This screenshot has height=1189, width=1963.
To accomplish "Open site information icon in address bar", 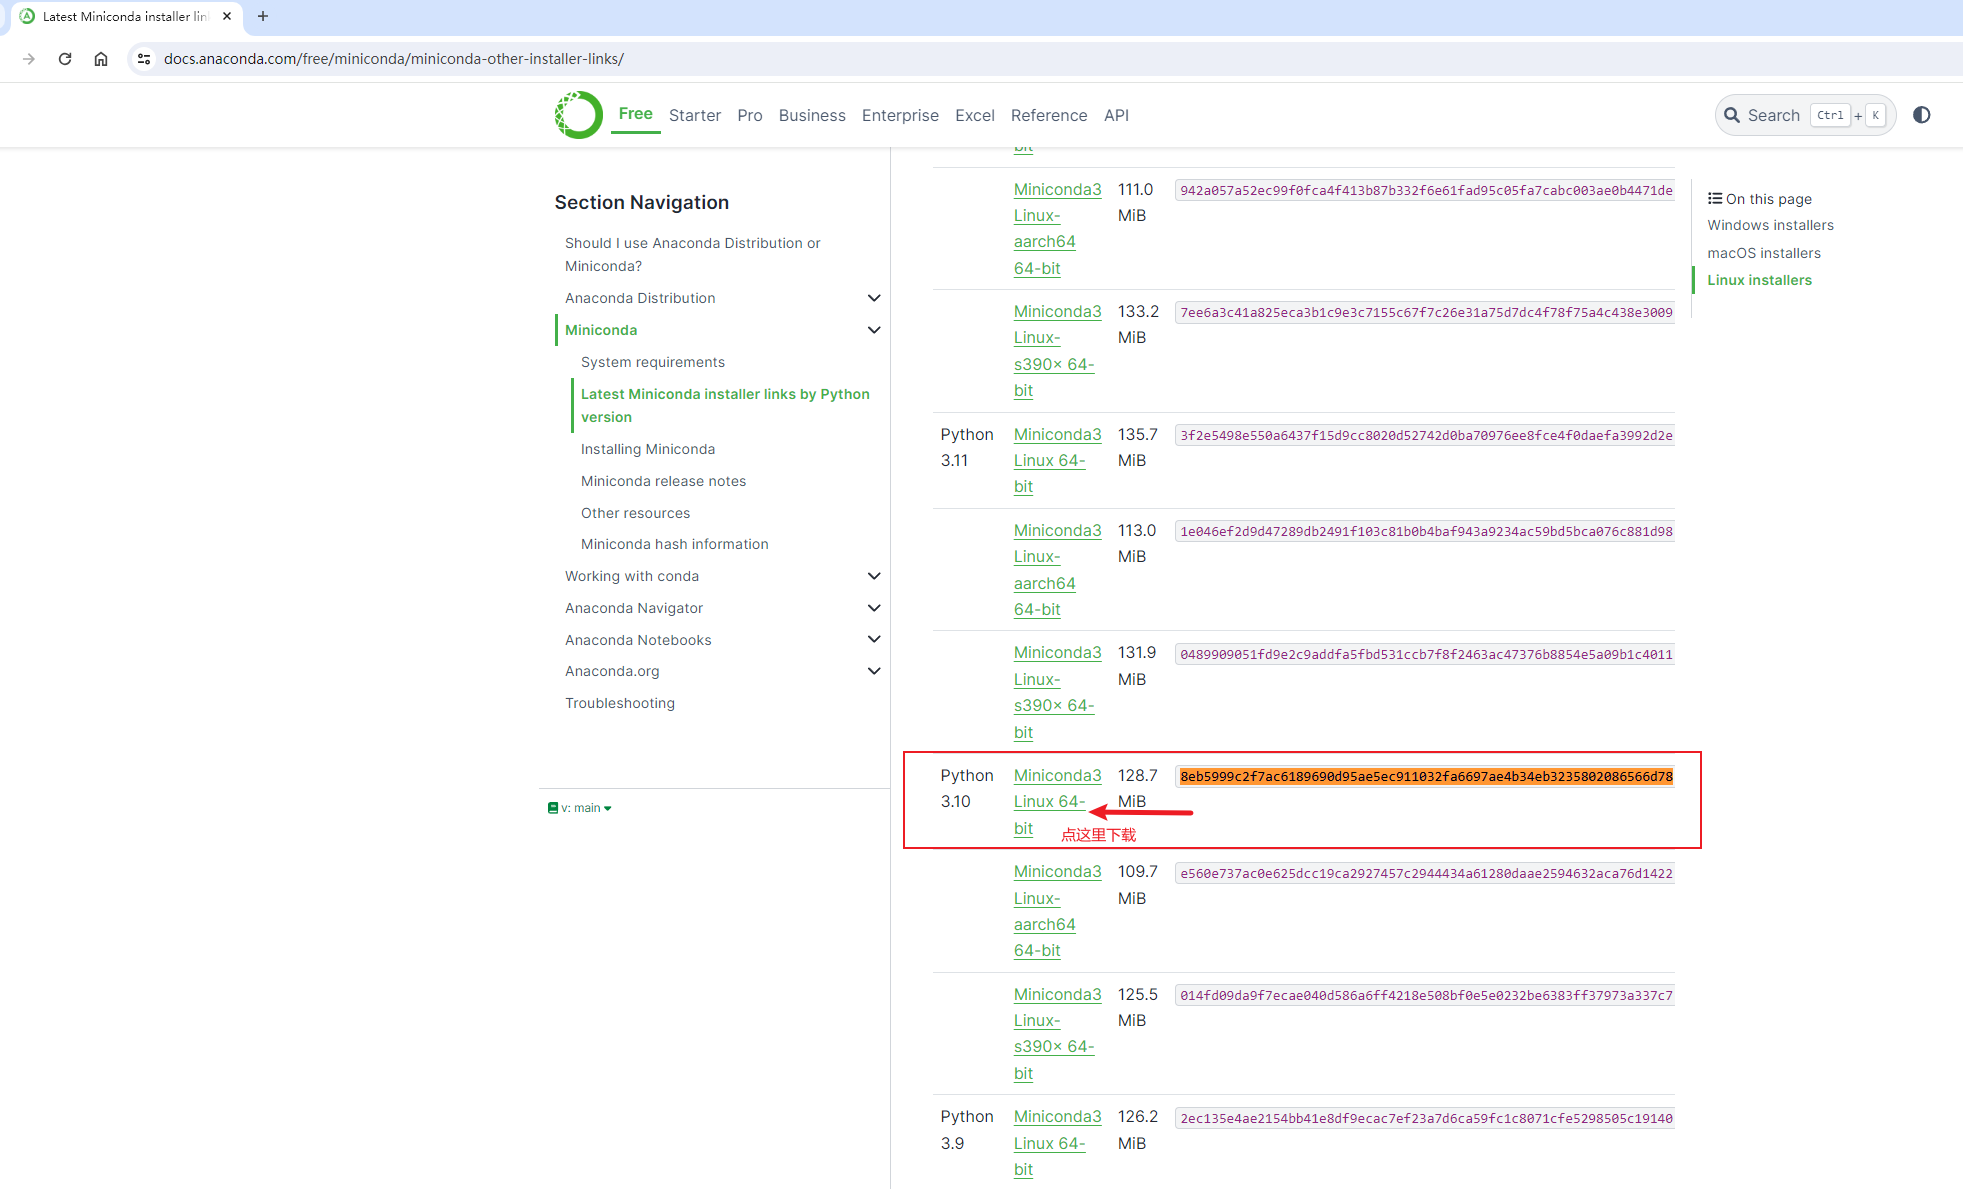I will point(144,59).
